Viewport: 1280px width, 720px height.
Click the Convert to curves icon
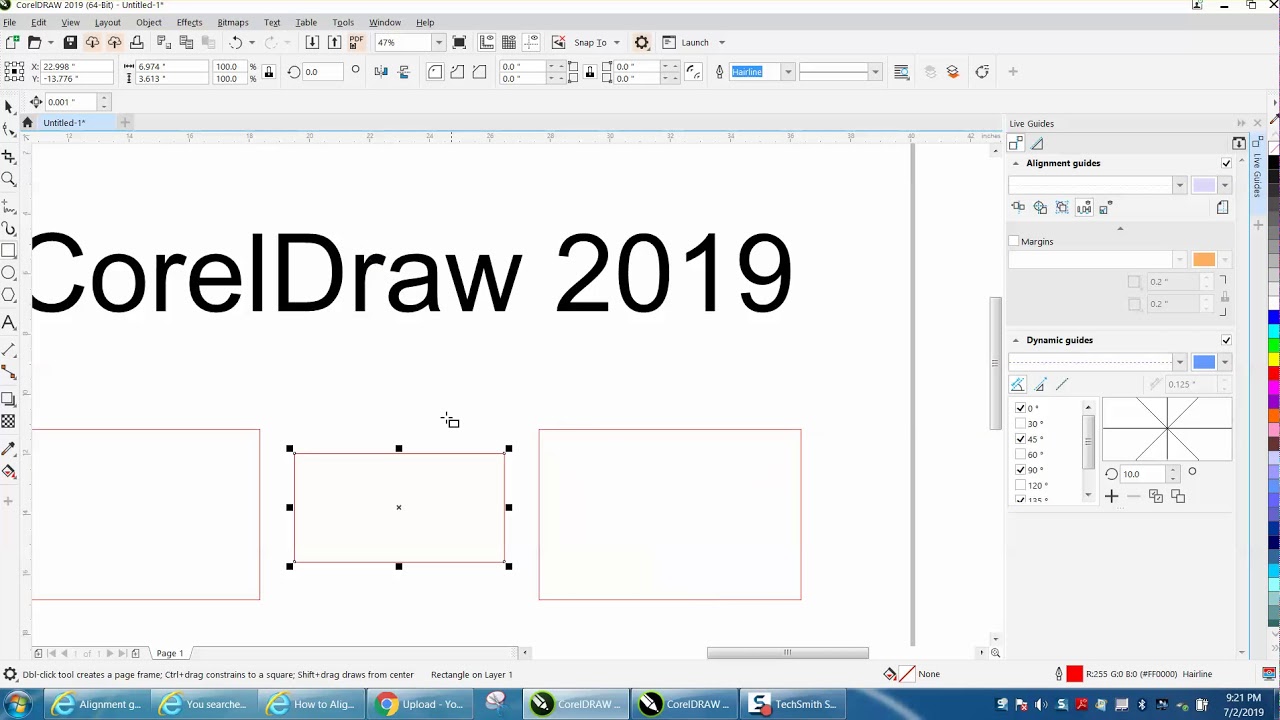click(982, 71)
